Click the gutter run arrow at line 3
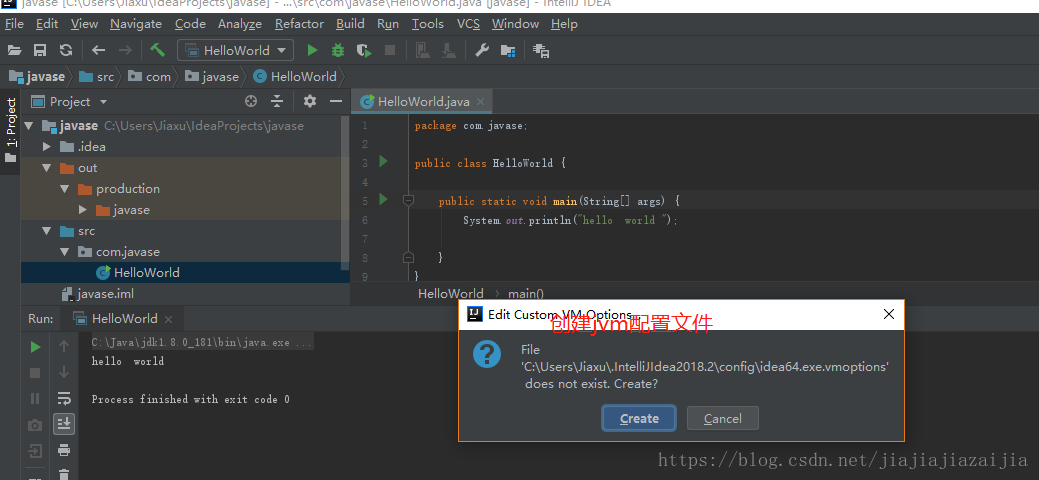The image size is (1039, 480). coord(382,161)
